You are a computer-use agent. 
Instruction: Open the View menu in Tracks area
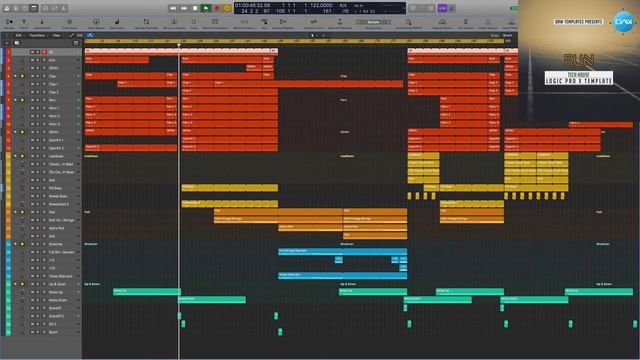(x=56, y=36)
